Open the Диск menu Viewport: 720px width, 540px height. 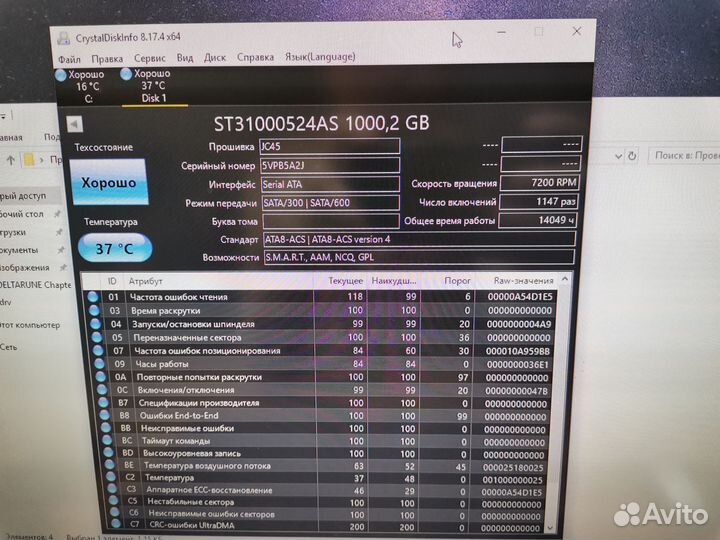[x=215, y=57]
